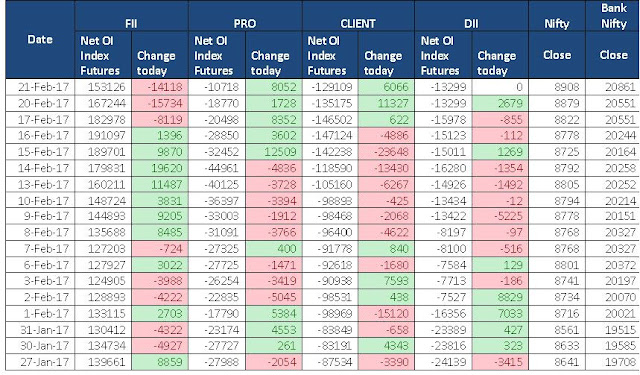Click FII change value -14118

pyautogui.click(x=160, y=87)
